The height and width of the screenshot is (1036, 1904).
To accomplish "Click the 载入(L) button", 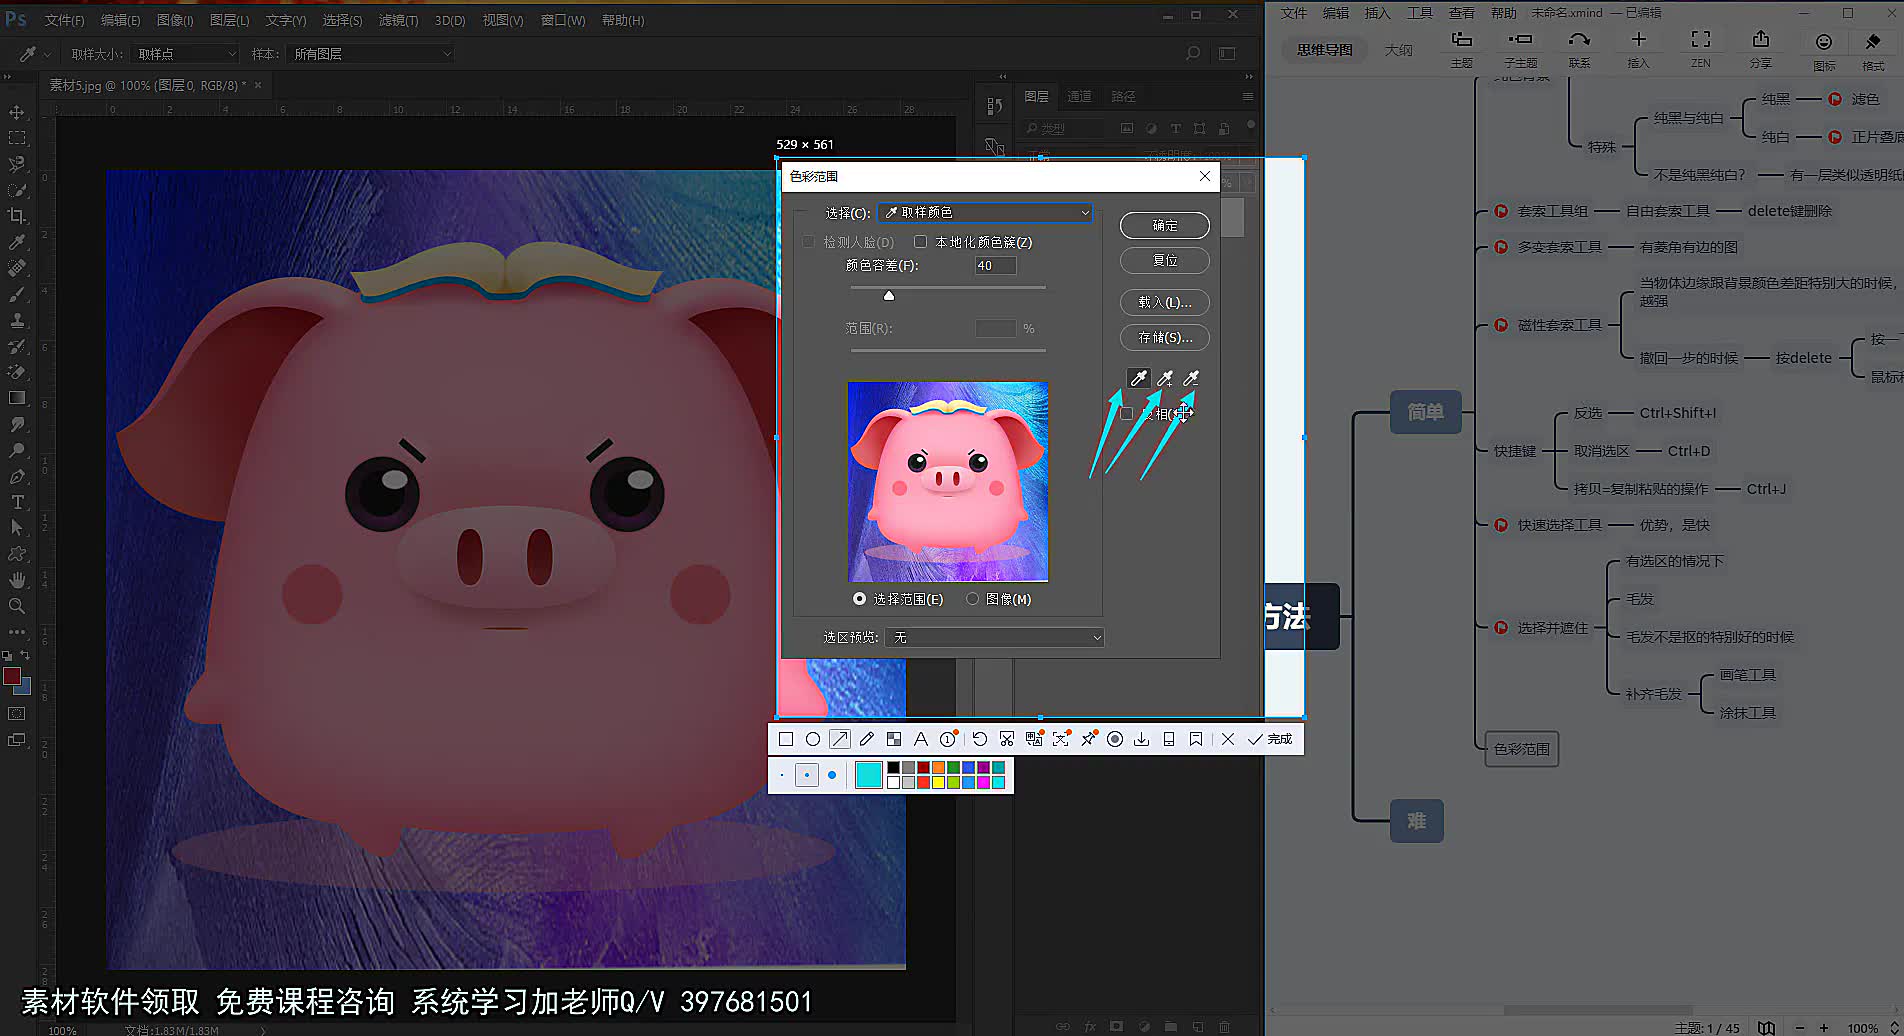I will (x=1164, y=302).
